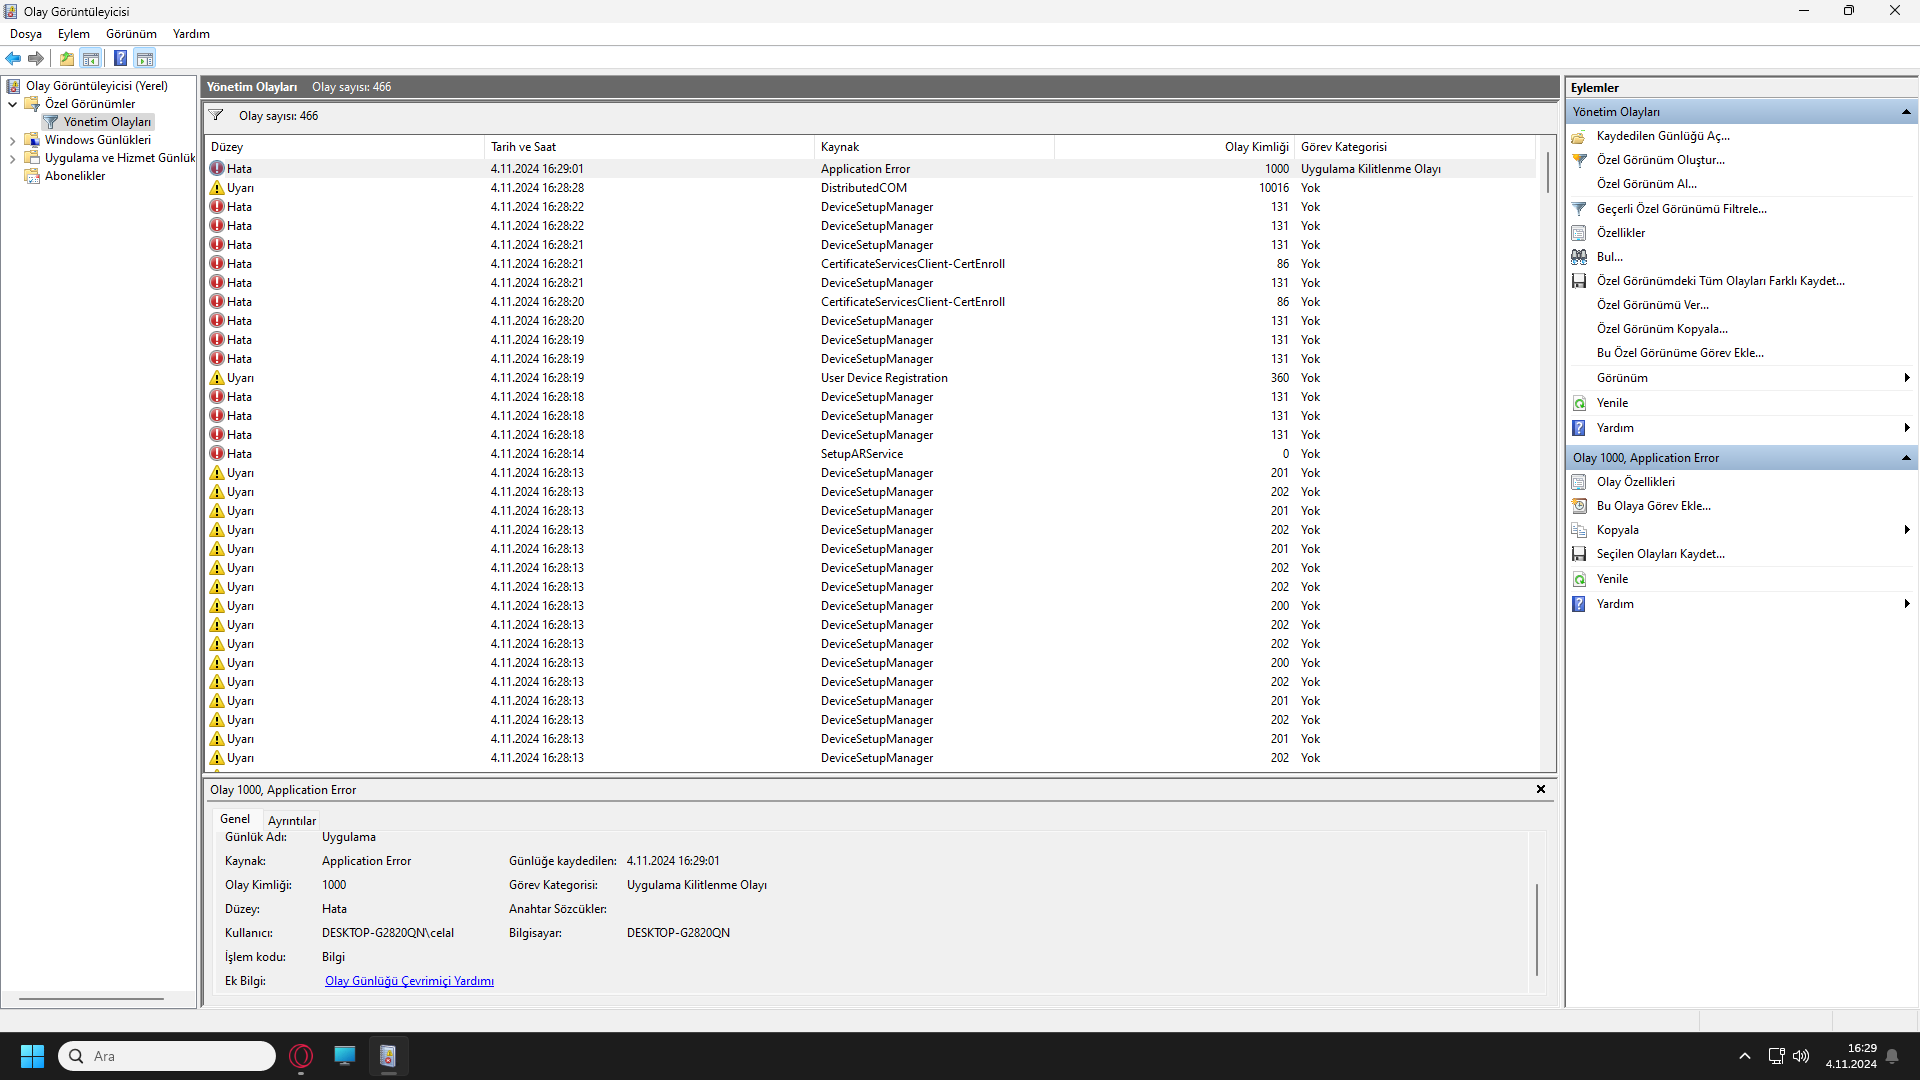Screen dimensions: 1920x1080
Task: Sort events by Olay Kimliği column header
Action: point(1255,147)
